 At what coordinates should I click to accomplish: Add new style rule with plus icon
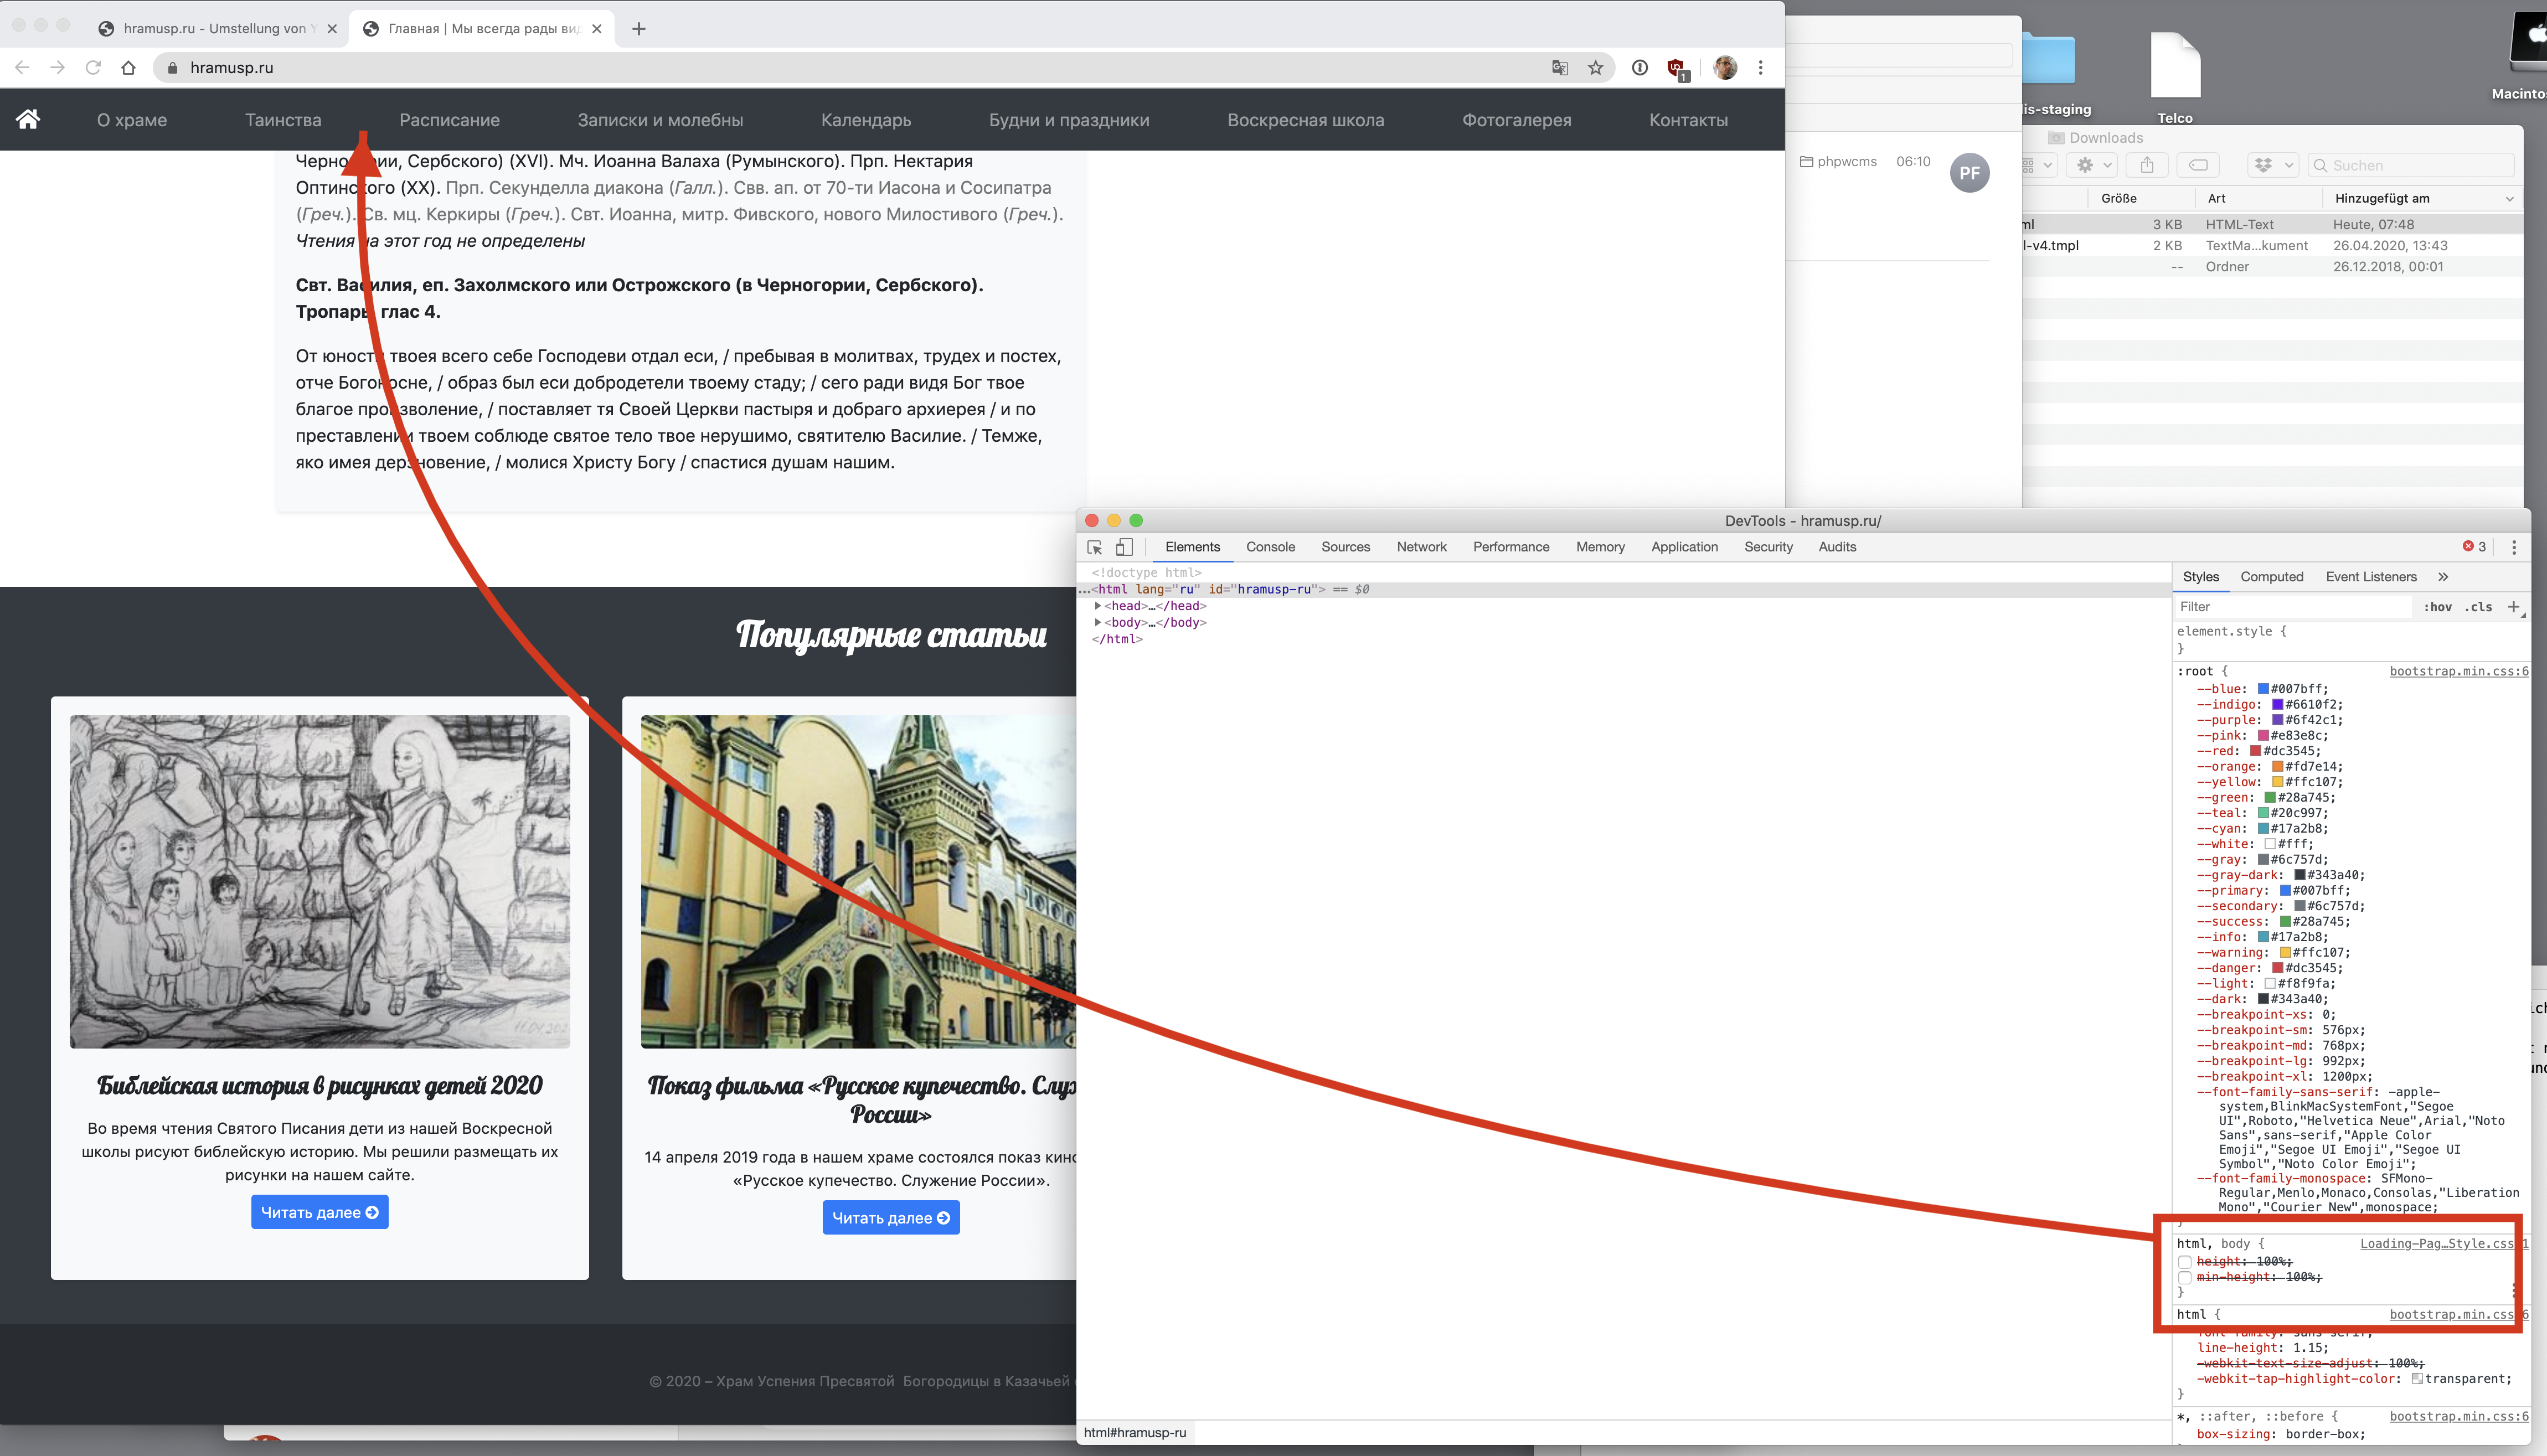click(x=2513, y=606)
